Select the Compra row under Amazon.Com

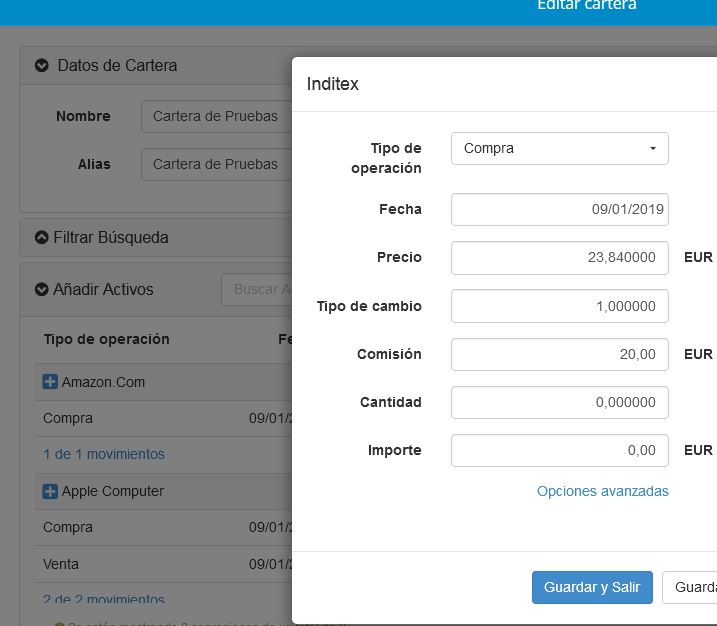(x=164, y=418)
